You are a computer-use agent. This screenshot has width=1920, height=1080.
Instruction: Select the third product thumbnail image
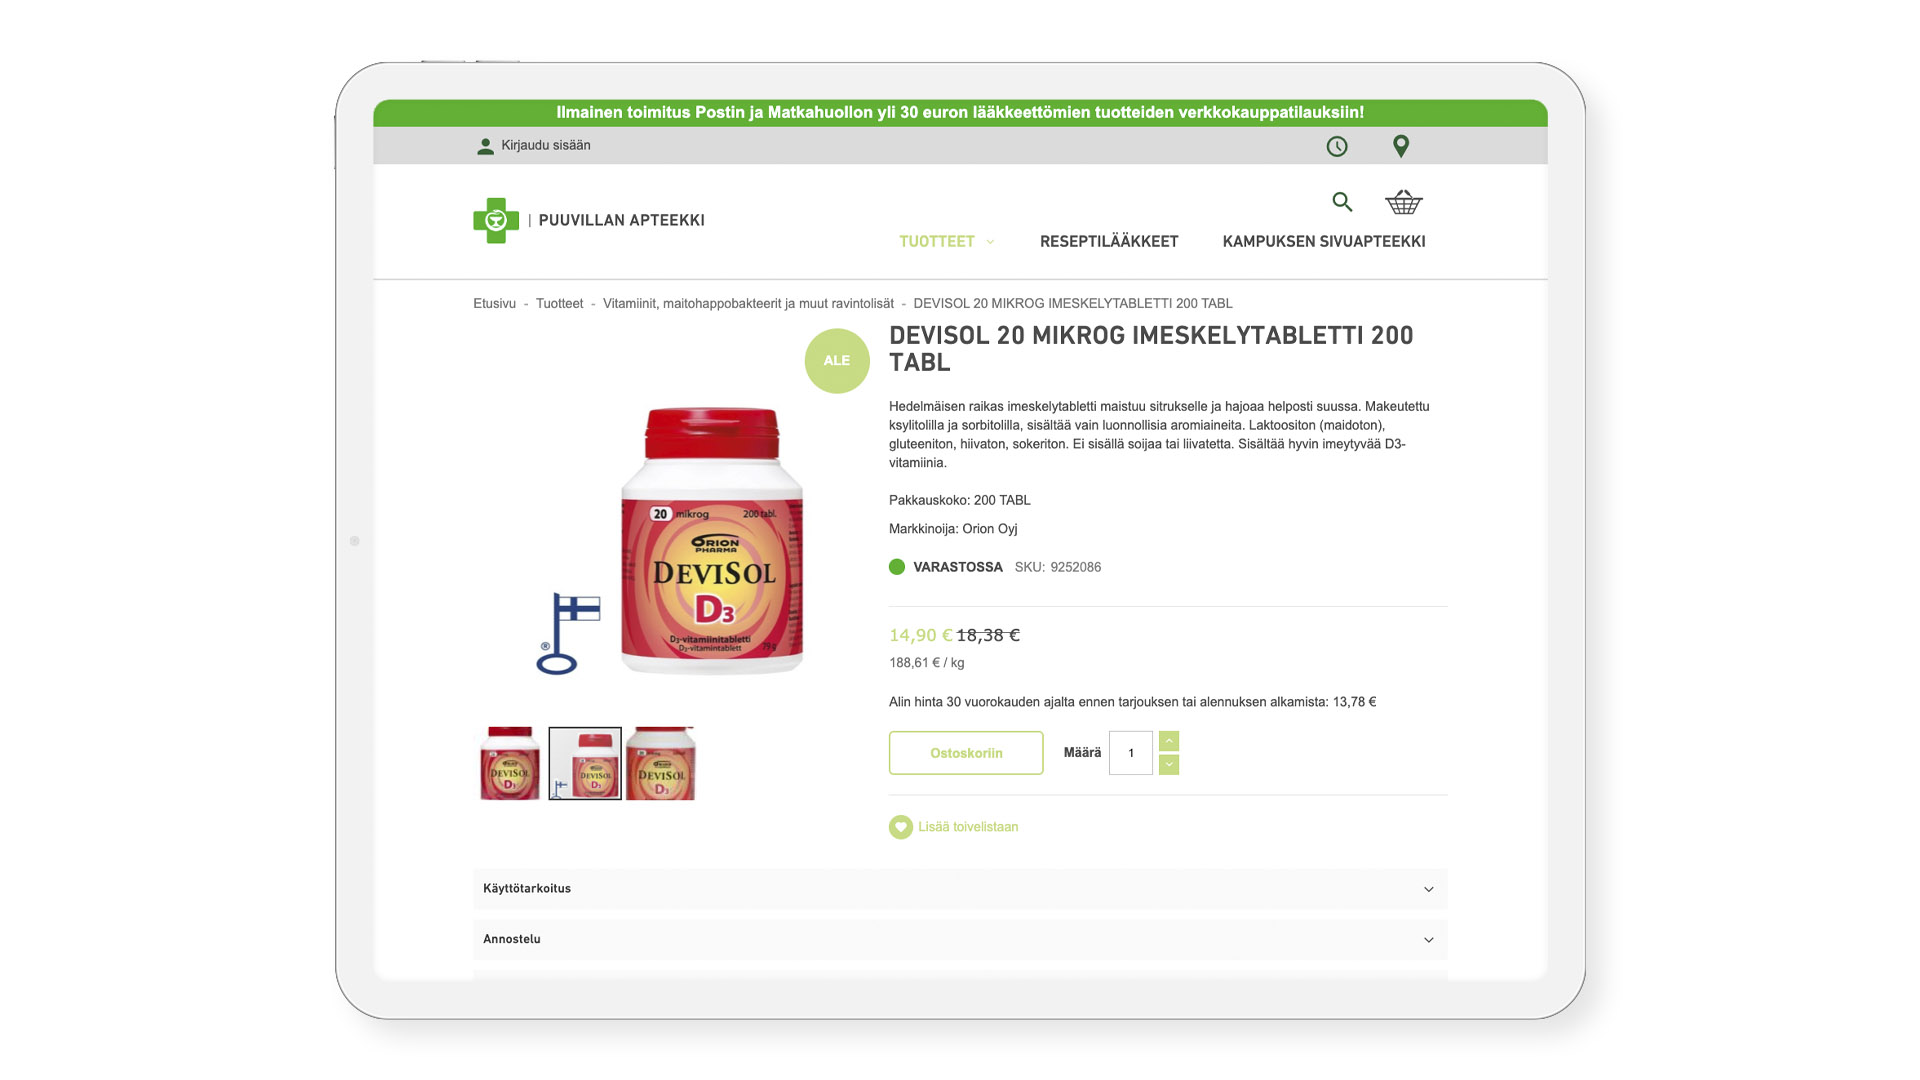click(661, 764)
